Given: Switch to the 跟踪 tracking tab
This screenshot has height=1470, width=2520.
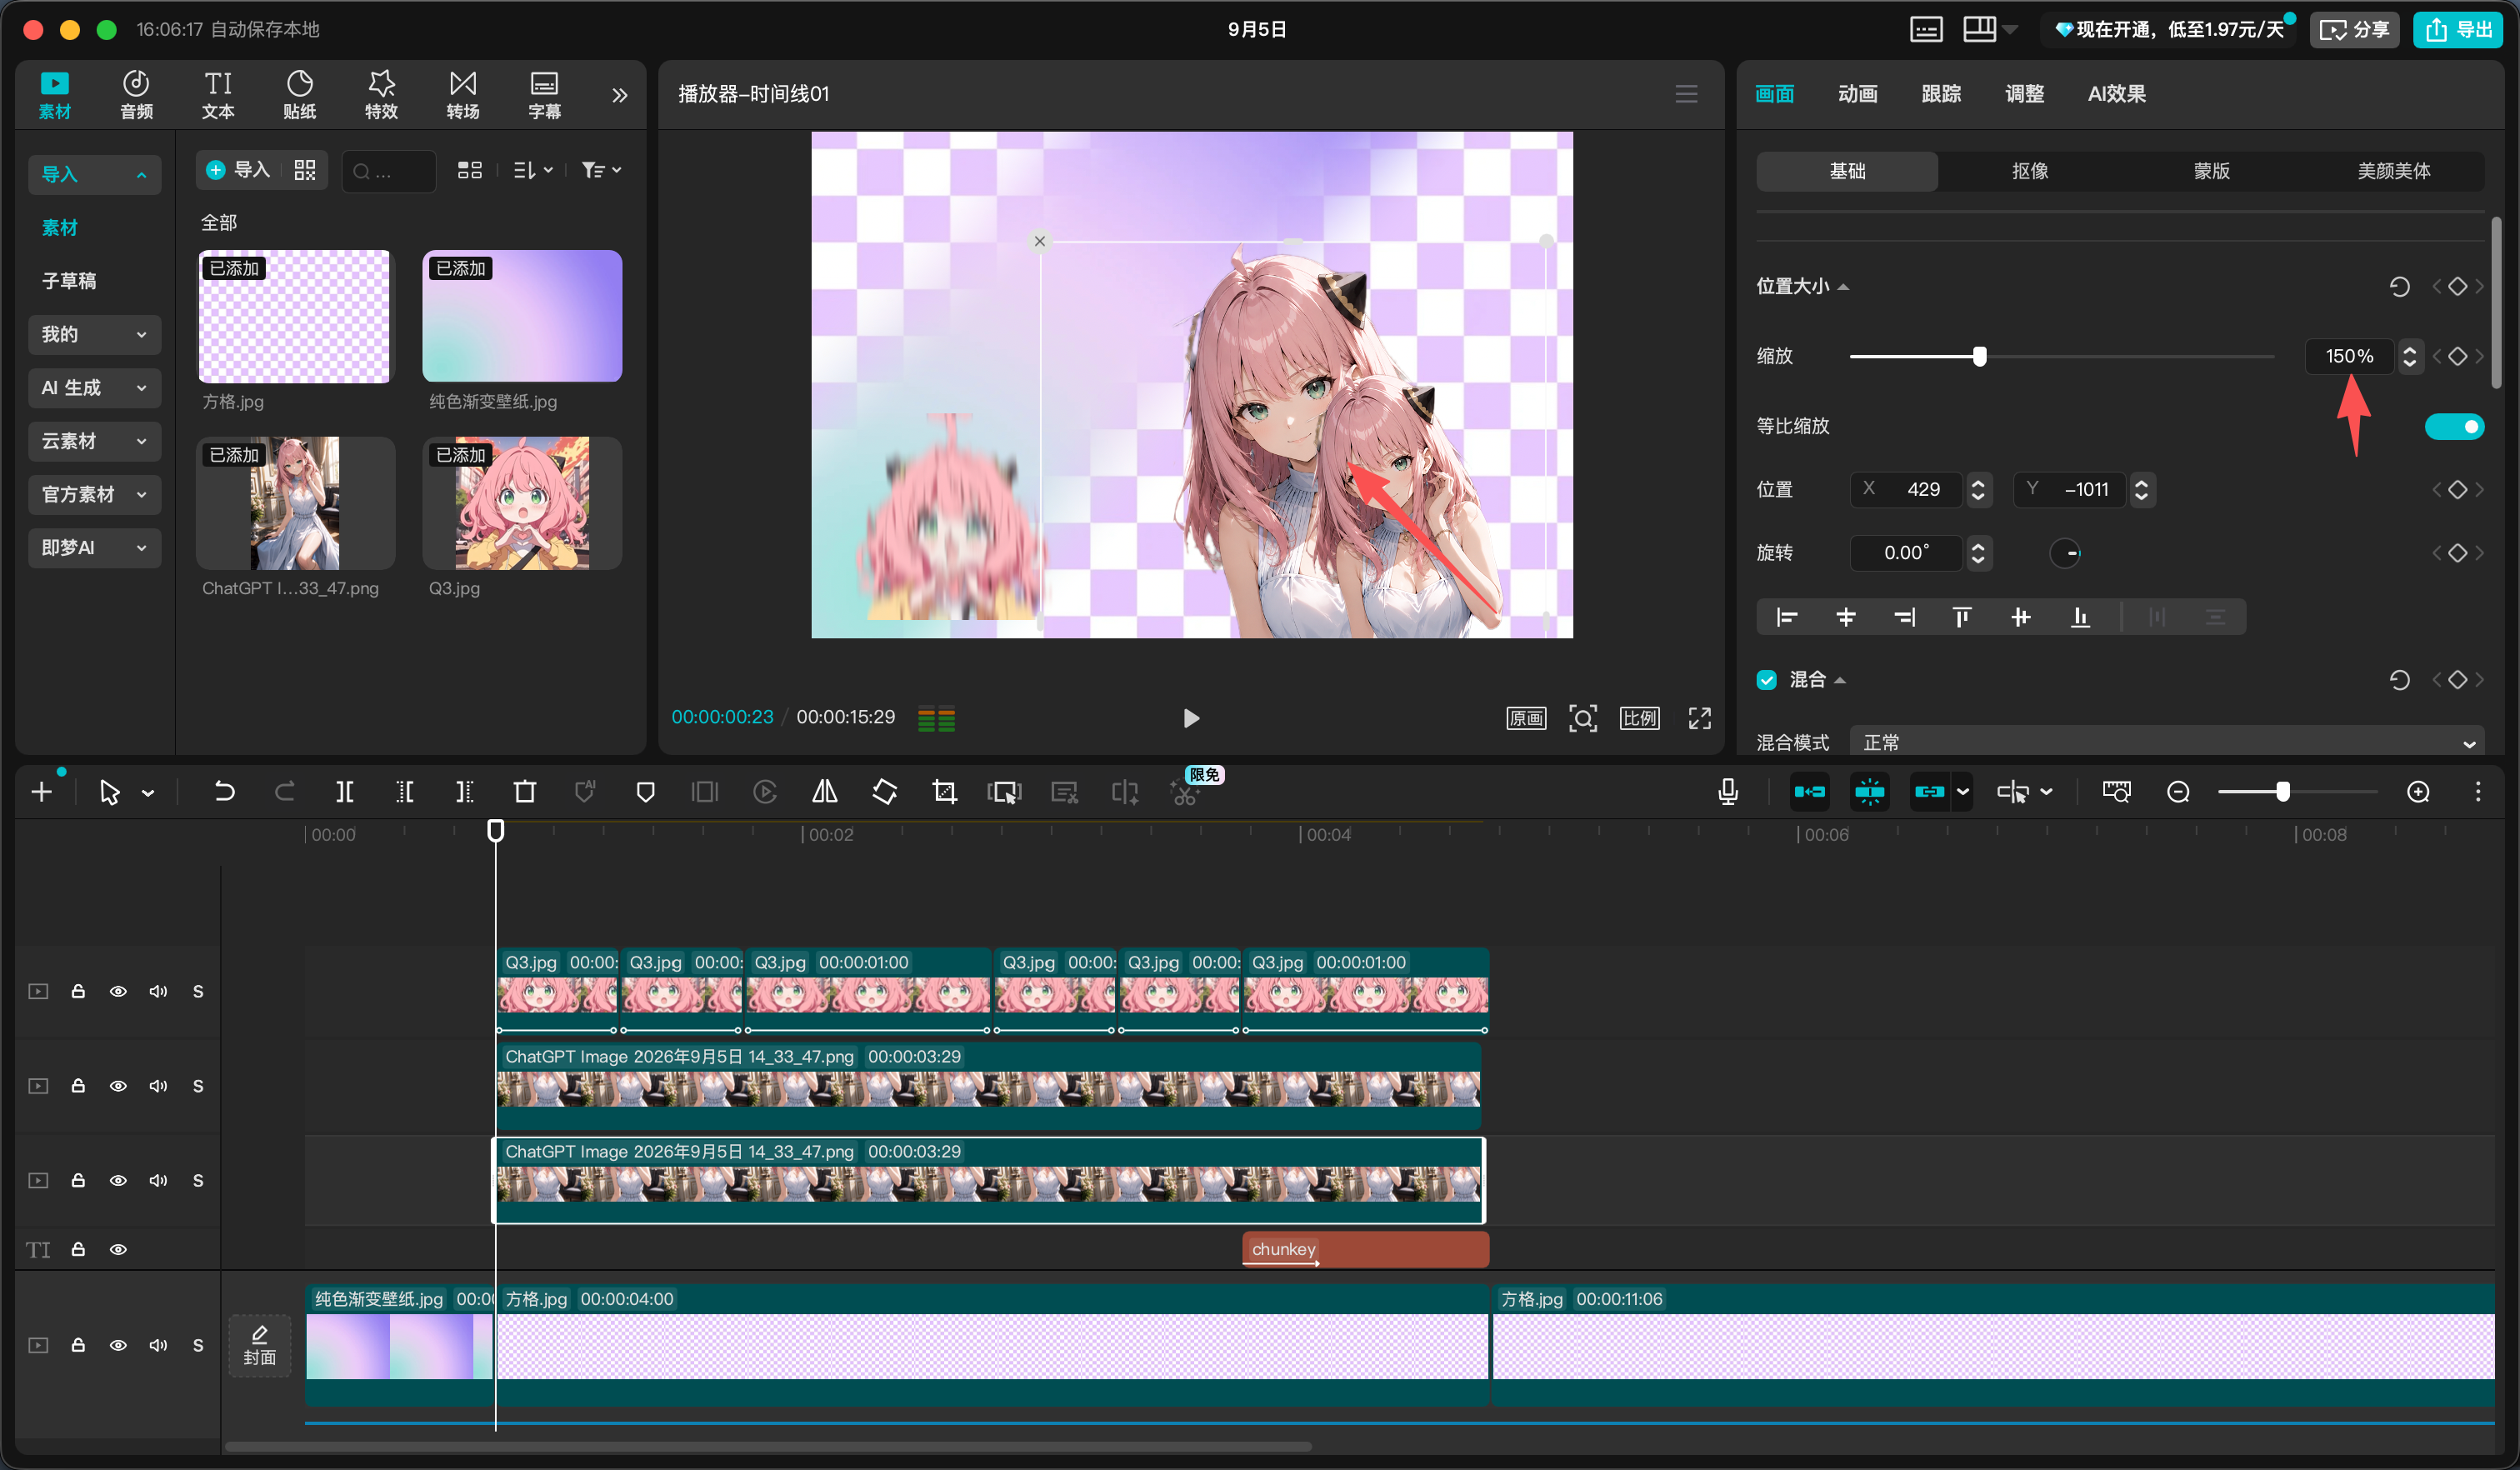Looking at the screenshot, I should click(1941, 94).
